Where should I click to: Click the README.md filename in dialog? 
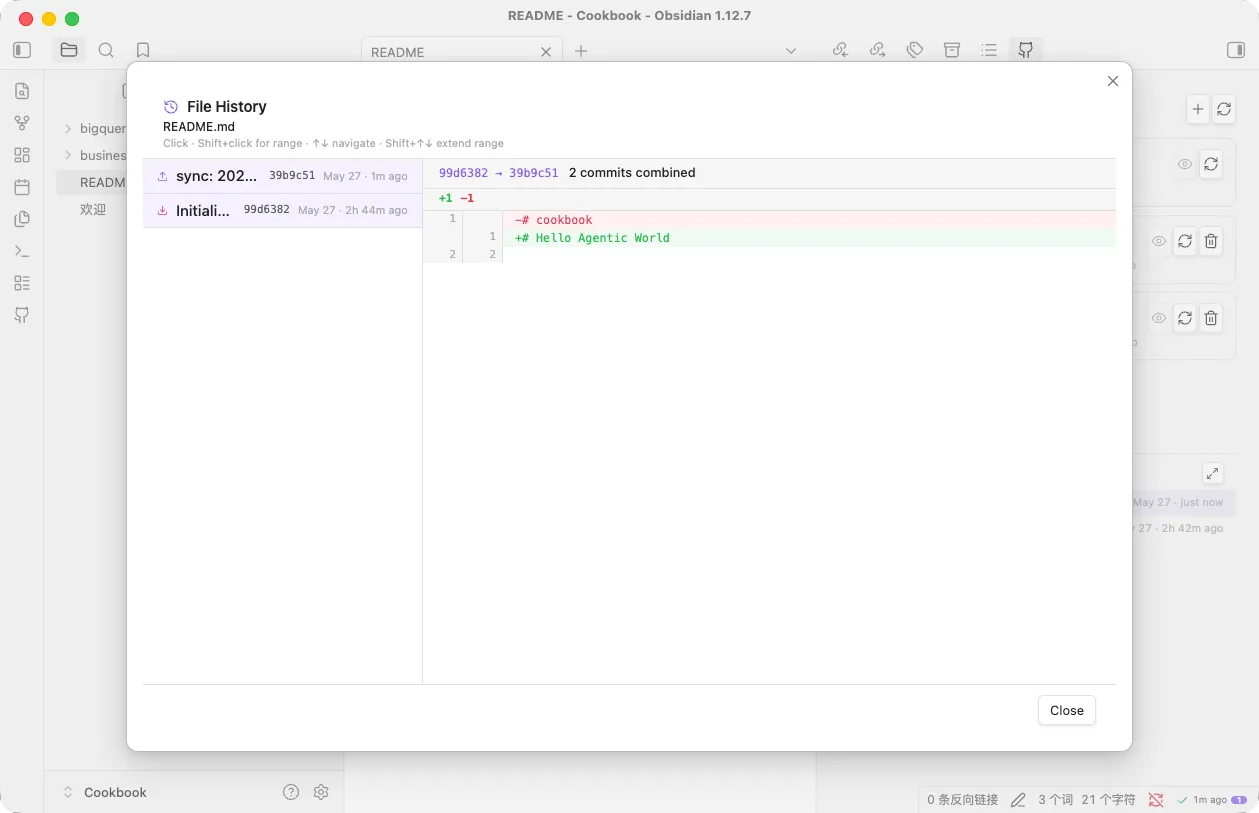199,127
